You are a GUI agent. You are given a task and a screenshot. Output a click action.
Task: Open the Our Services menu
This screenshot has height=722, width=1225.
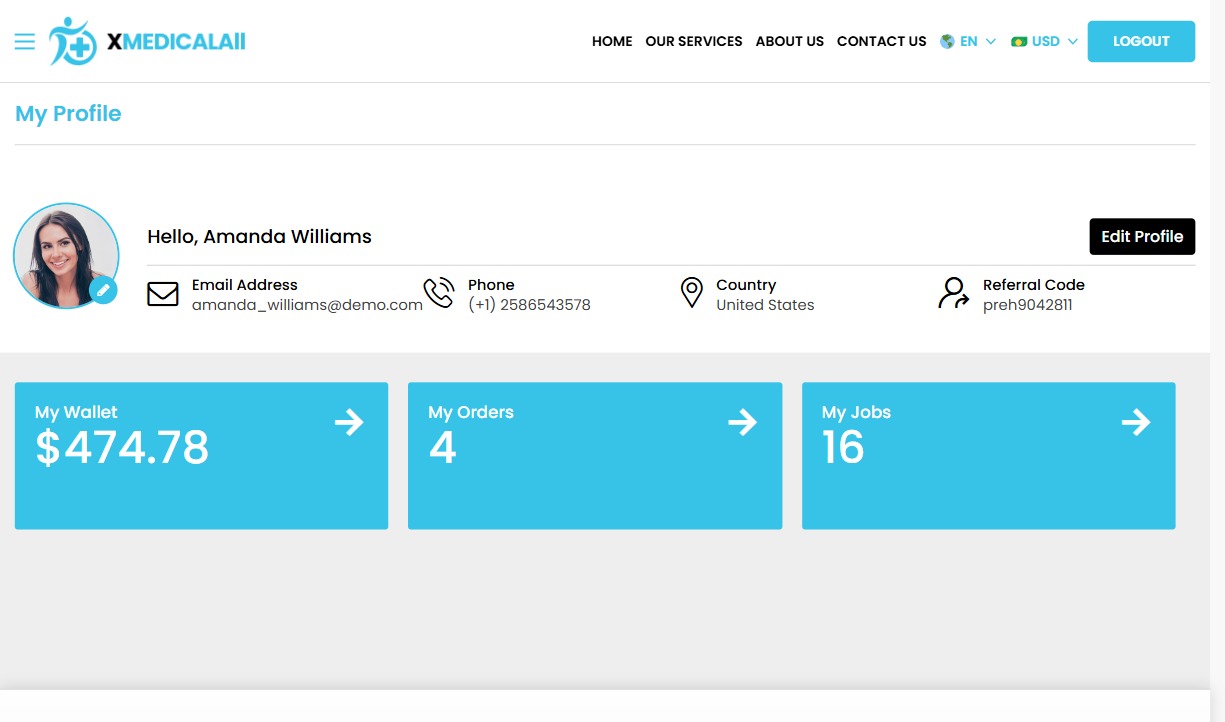pyautogui.click(x=693, y=42)
